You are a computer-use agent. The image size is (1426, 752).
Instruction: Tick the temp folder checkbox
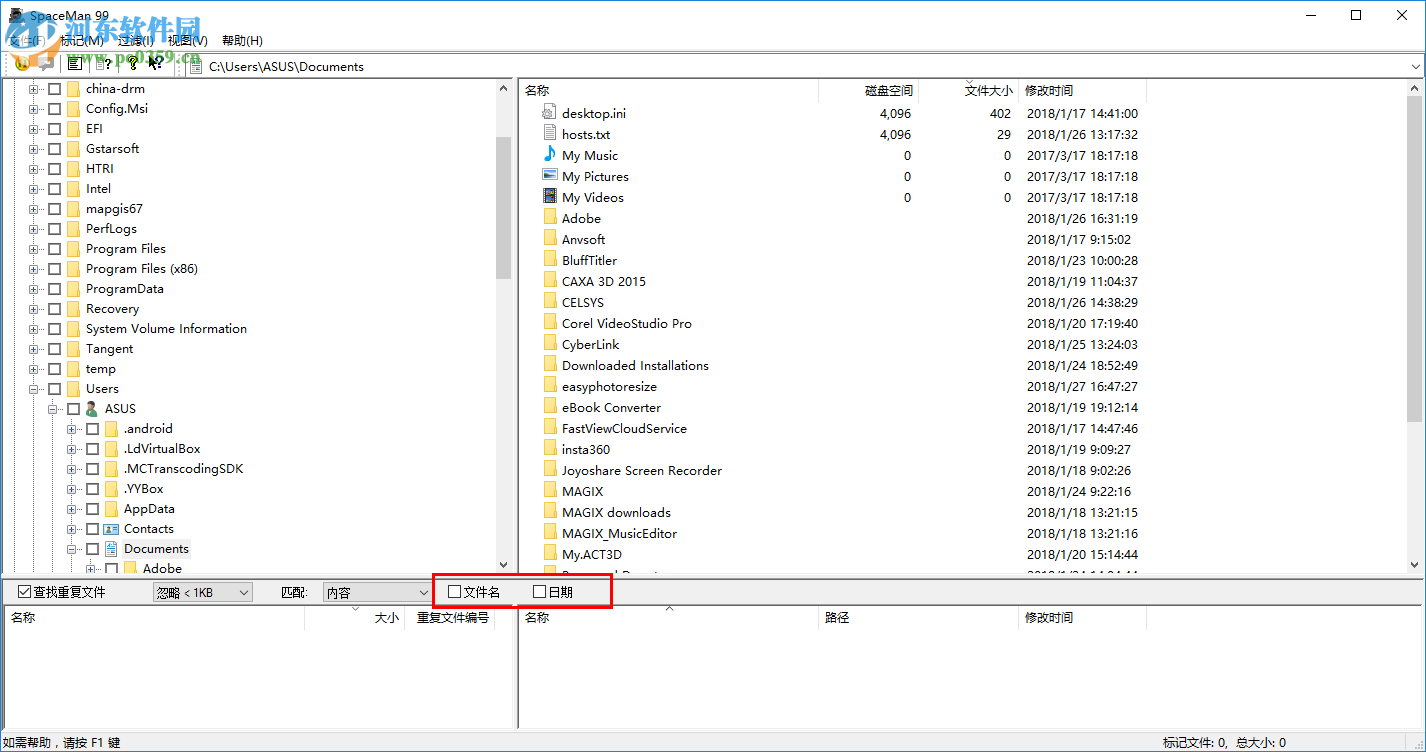coord(54,368)
